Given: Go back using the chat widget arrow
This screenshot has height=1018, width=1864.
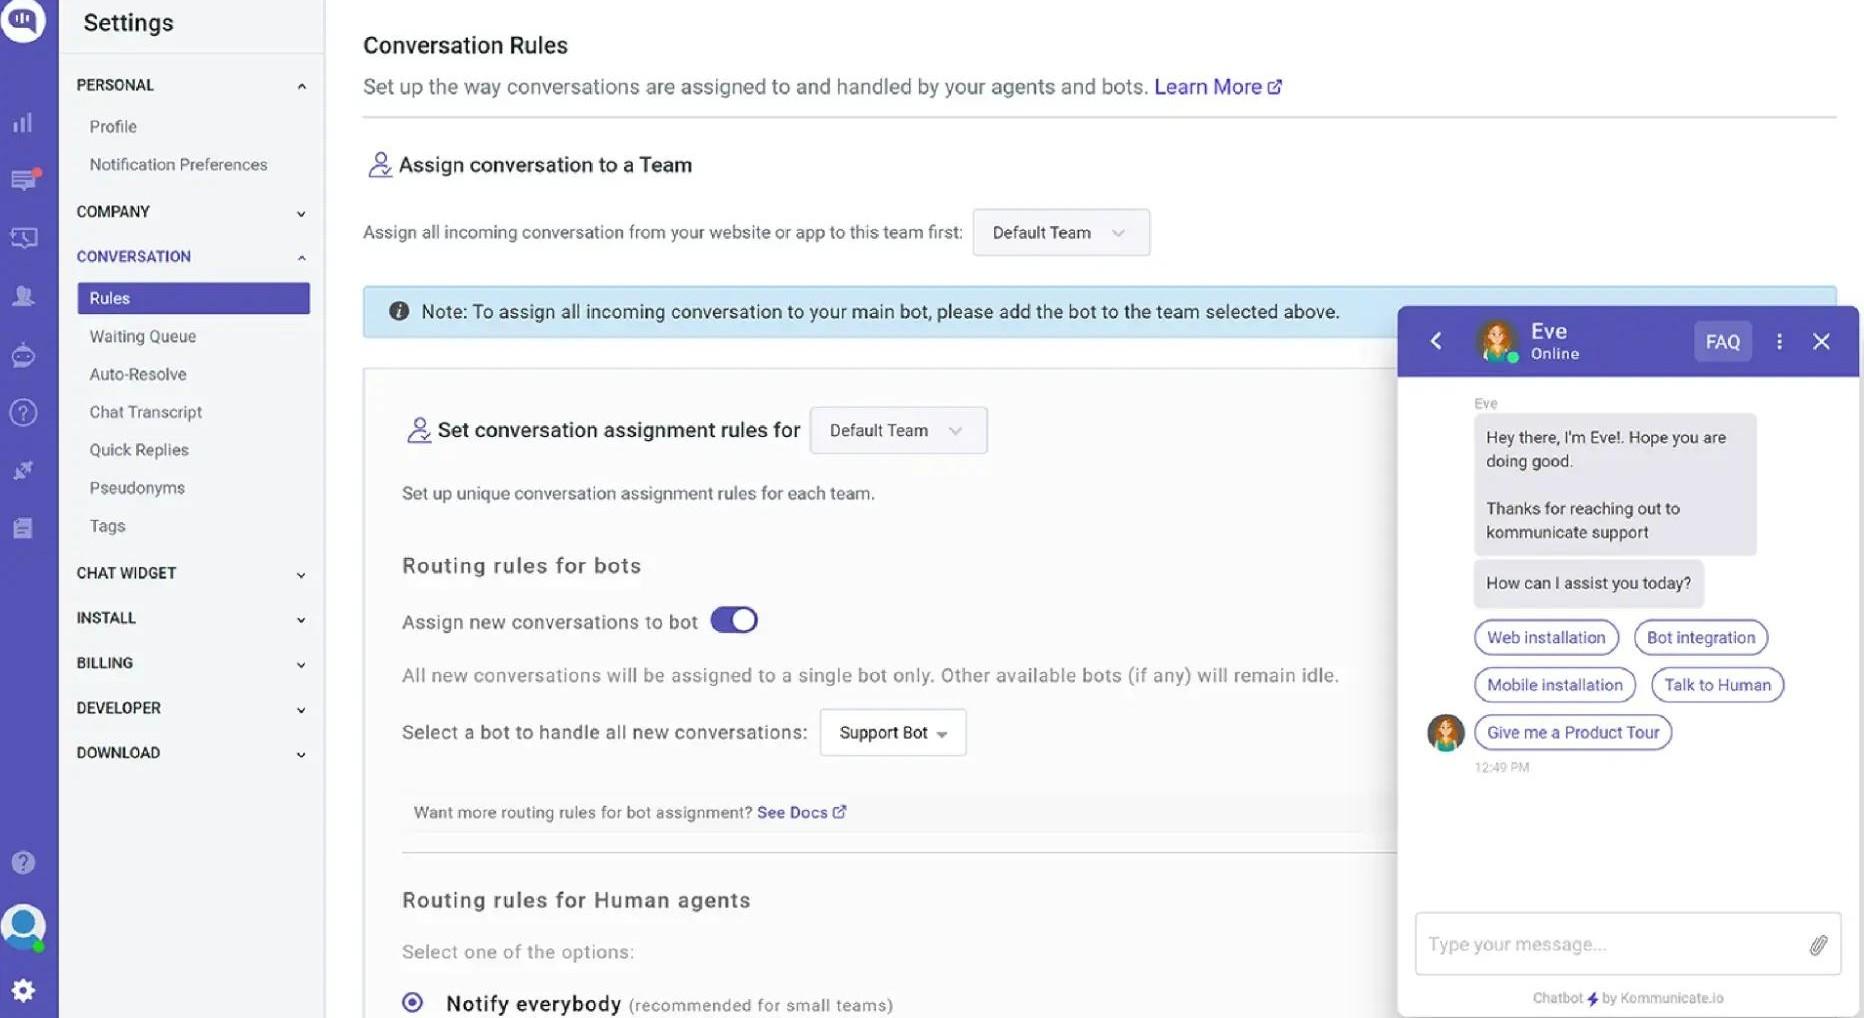Looking at the screenshot, I should click(x=1436, y=341).
